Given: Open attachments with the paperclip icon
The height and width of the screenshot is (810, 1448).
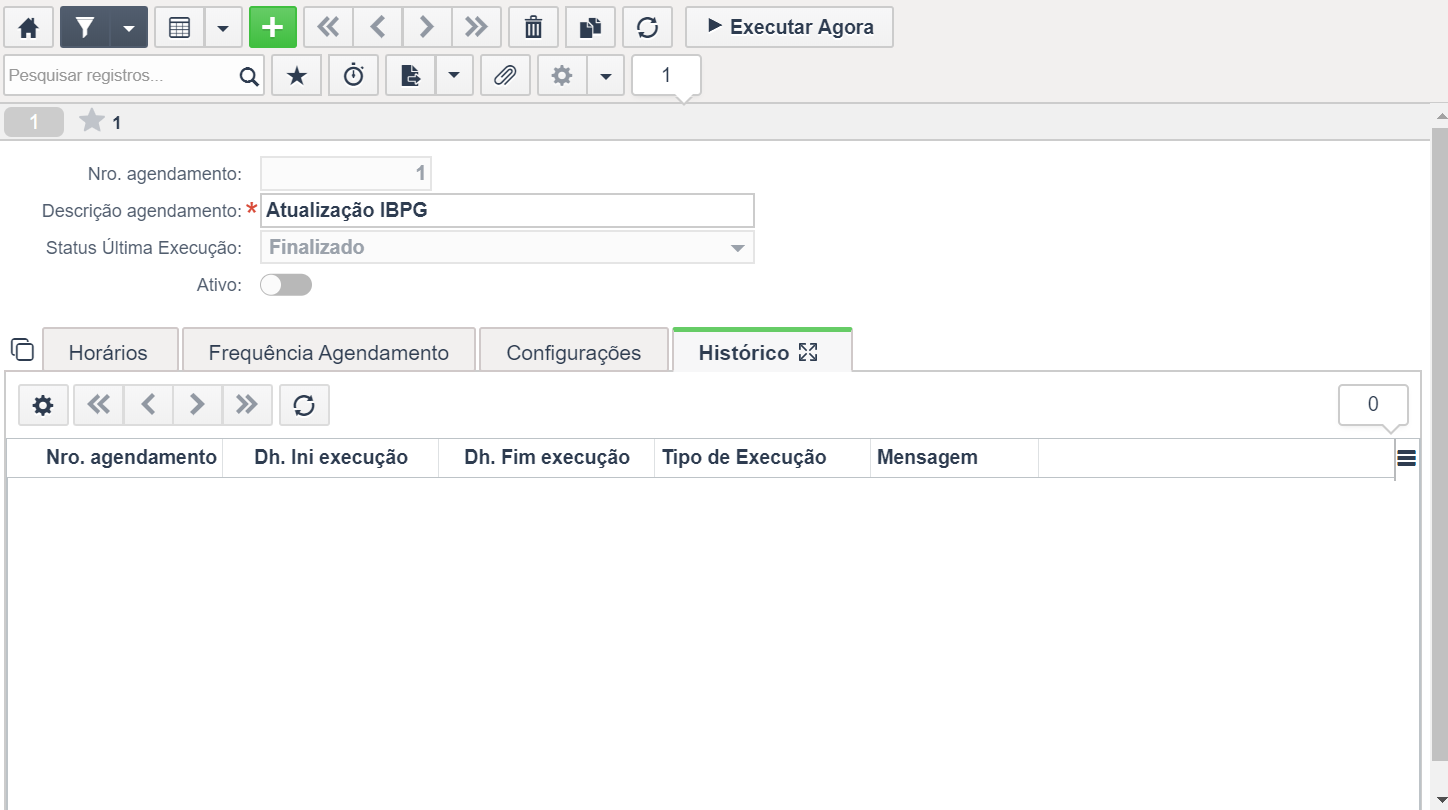Looking at the screenshot, I should click(505, 75).
